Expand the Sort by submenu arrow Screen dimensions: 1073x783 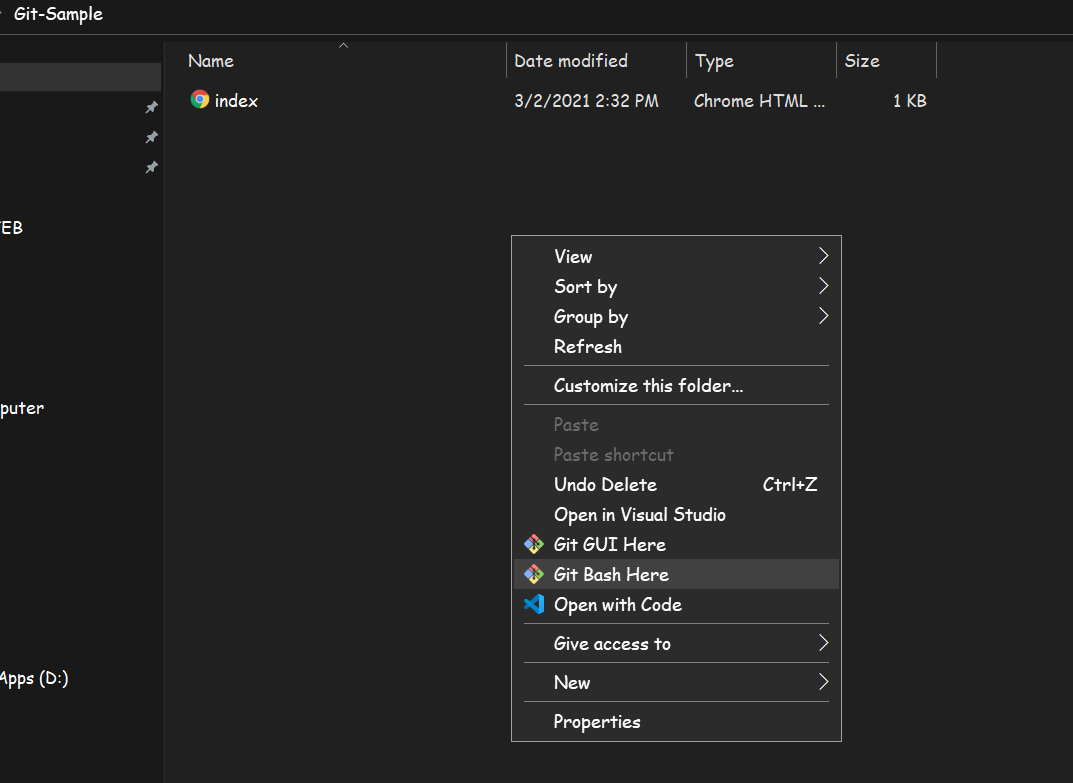click(823, 285)
